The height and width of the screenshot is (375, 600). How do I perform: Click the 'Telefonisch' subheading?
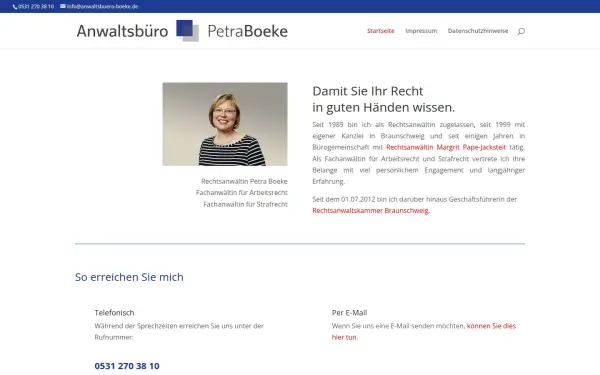click(x=114, y=313)
